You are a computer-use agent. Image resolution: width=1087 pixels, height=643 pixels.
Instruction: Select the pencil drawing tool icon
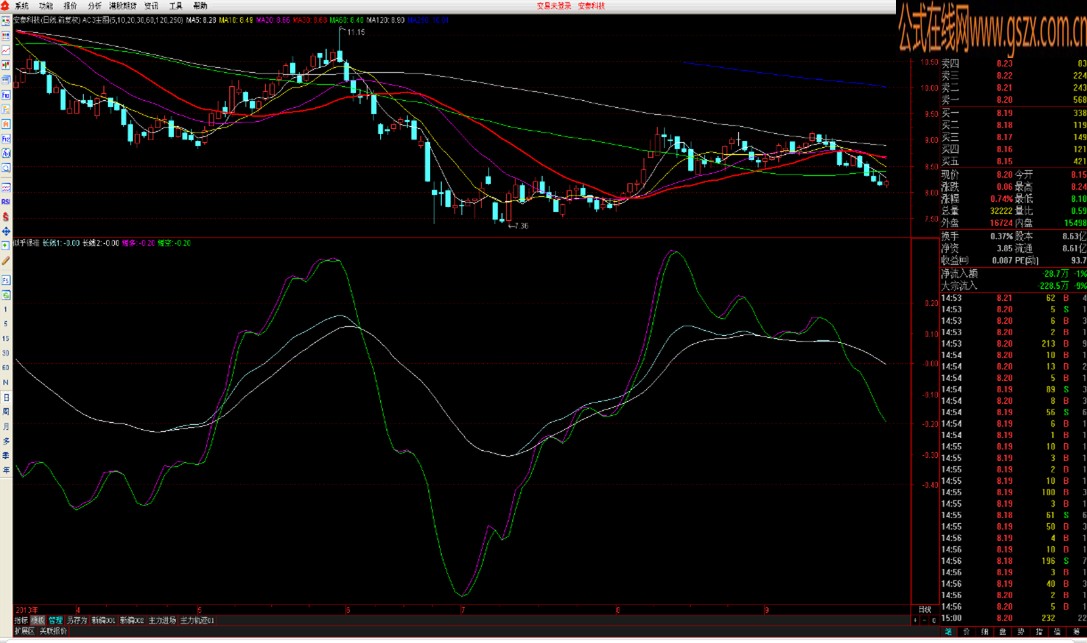tap(6, 261)
